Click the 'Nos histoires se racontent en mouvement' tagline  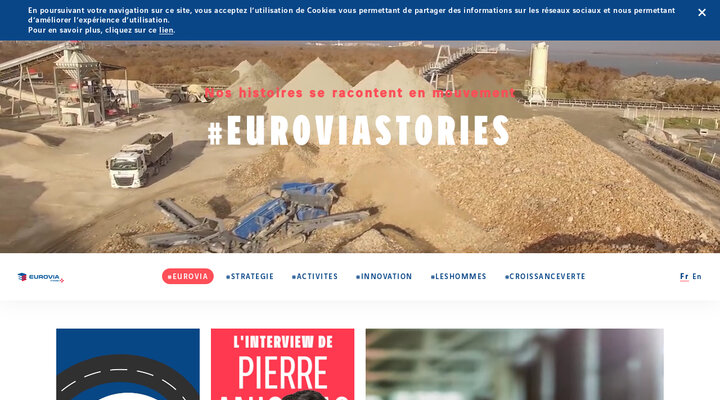coord(360,93)
